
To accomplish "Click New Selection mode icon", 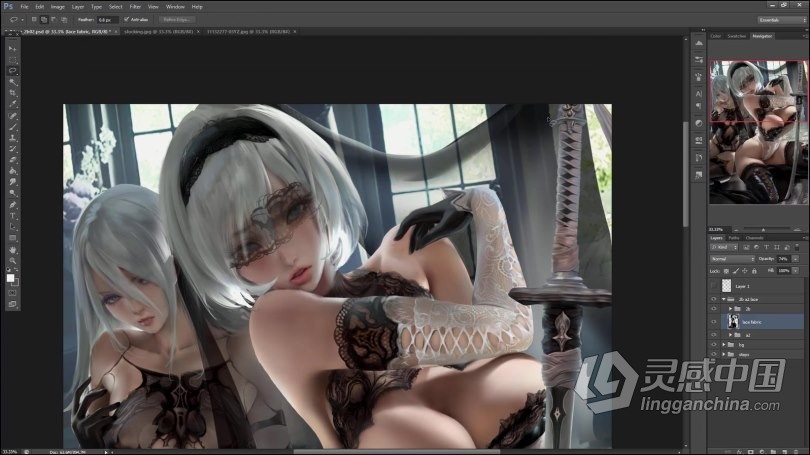I will tap(34, 20).
